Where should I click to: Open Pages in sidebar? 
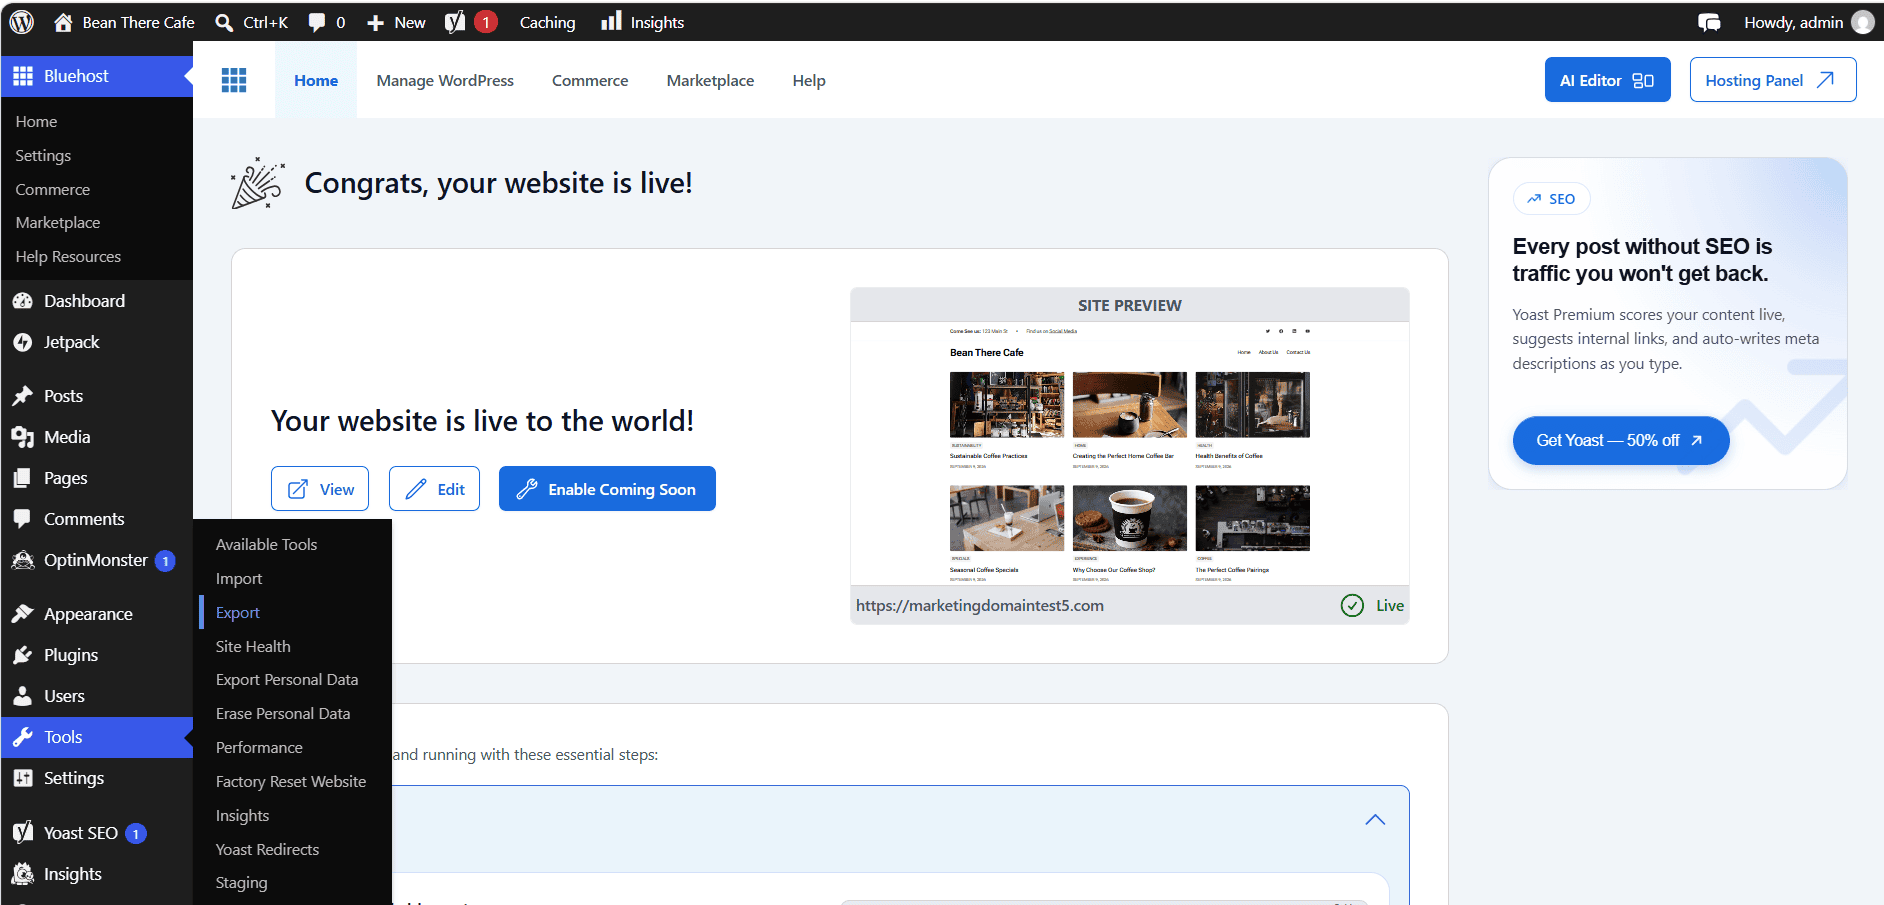[x=65, y=478]
